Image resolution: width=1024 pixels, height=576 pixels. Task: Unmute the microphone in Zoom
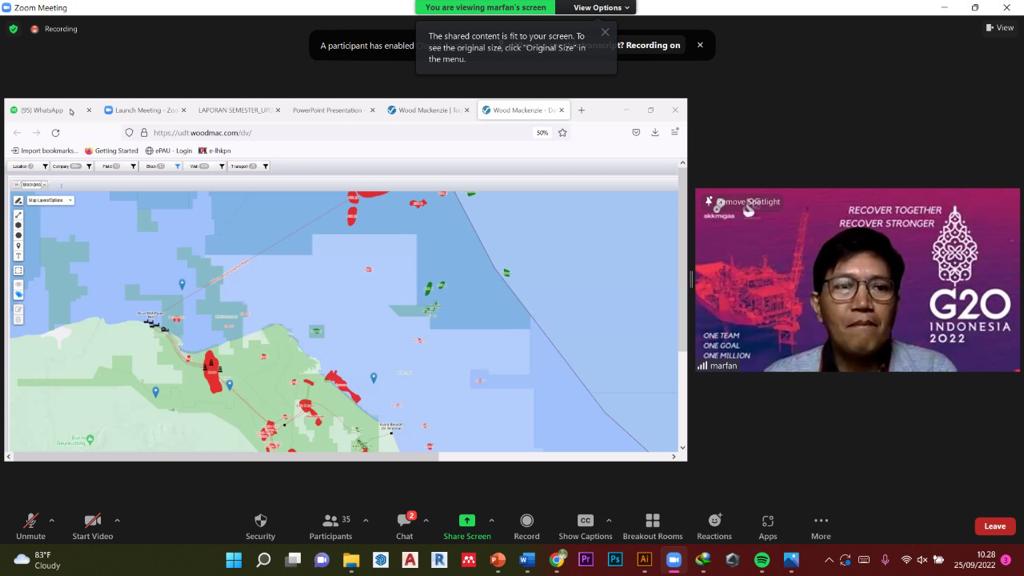30,526
